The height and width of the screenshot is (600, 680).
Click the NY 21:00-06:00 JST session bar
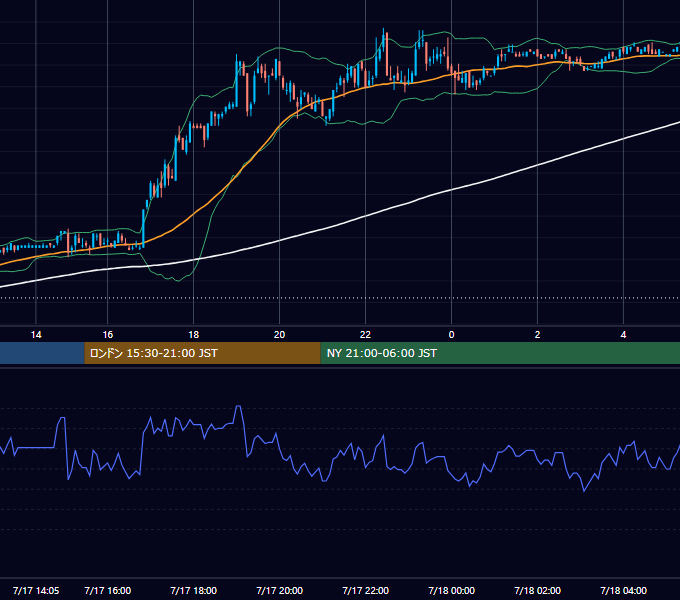[500, 353]
